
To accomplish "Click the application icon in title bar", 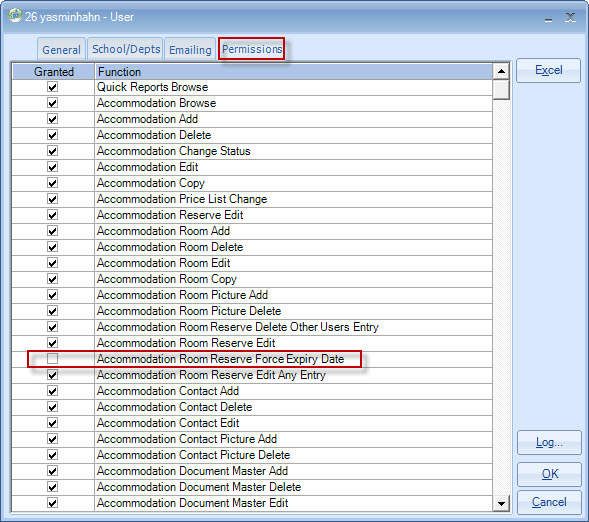I will point(15,16).
